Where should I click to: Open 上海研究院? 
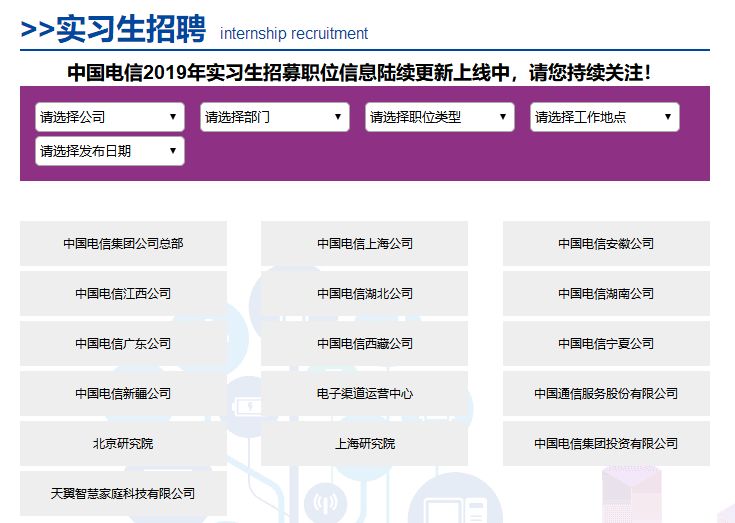[x=365, y=444]
